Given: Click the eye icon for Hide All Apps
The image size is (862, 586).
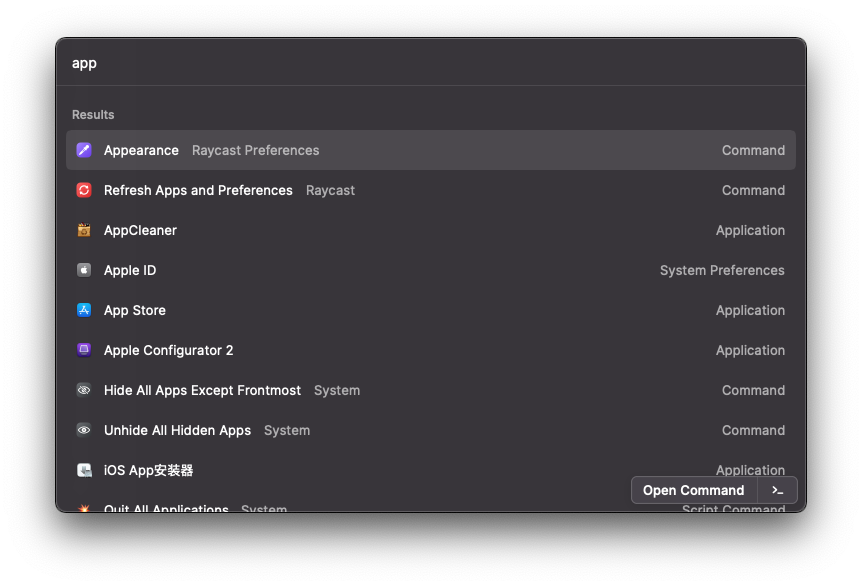Looking at the screenshot, I should [x=84, y=390].
